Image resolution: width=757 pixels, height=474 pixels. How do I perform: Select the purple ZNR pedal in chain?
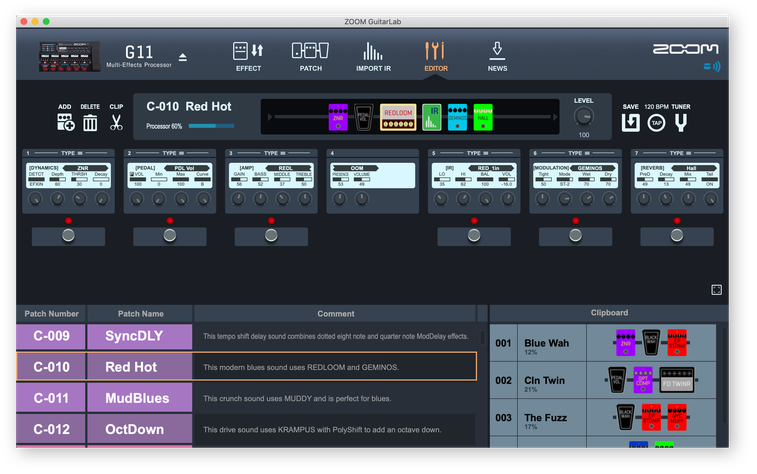[338, 117]
